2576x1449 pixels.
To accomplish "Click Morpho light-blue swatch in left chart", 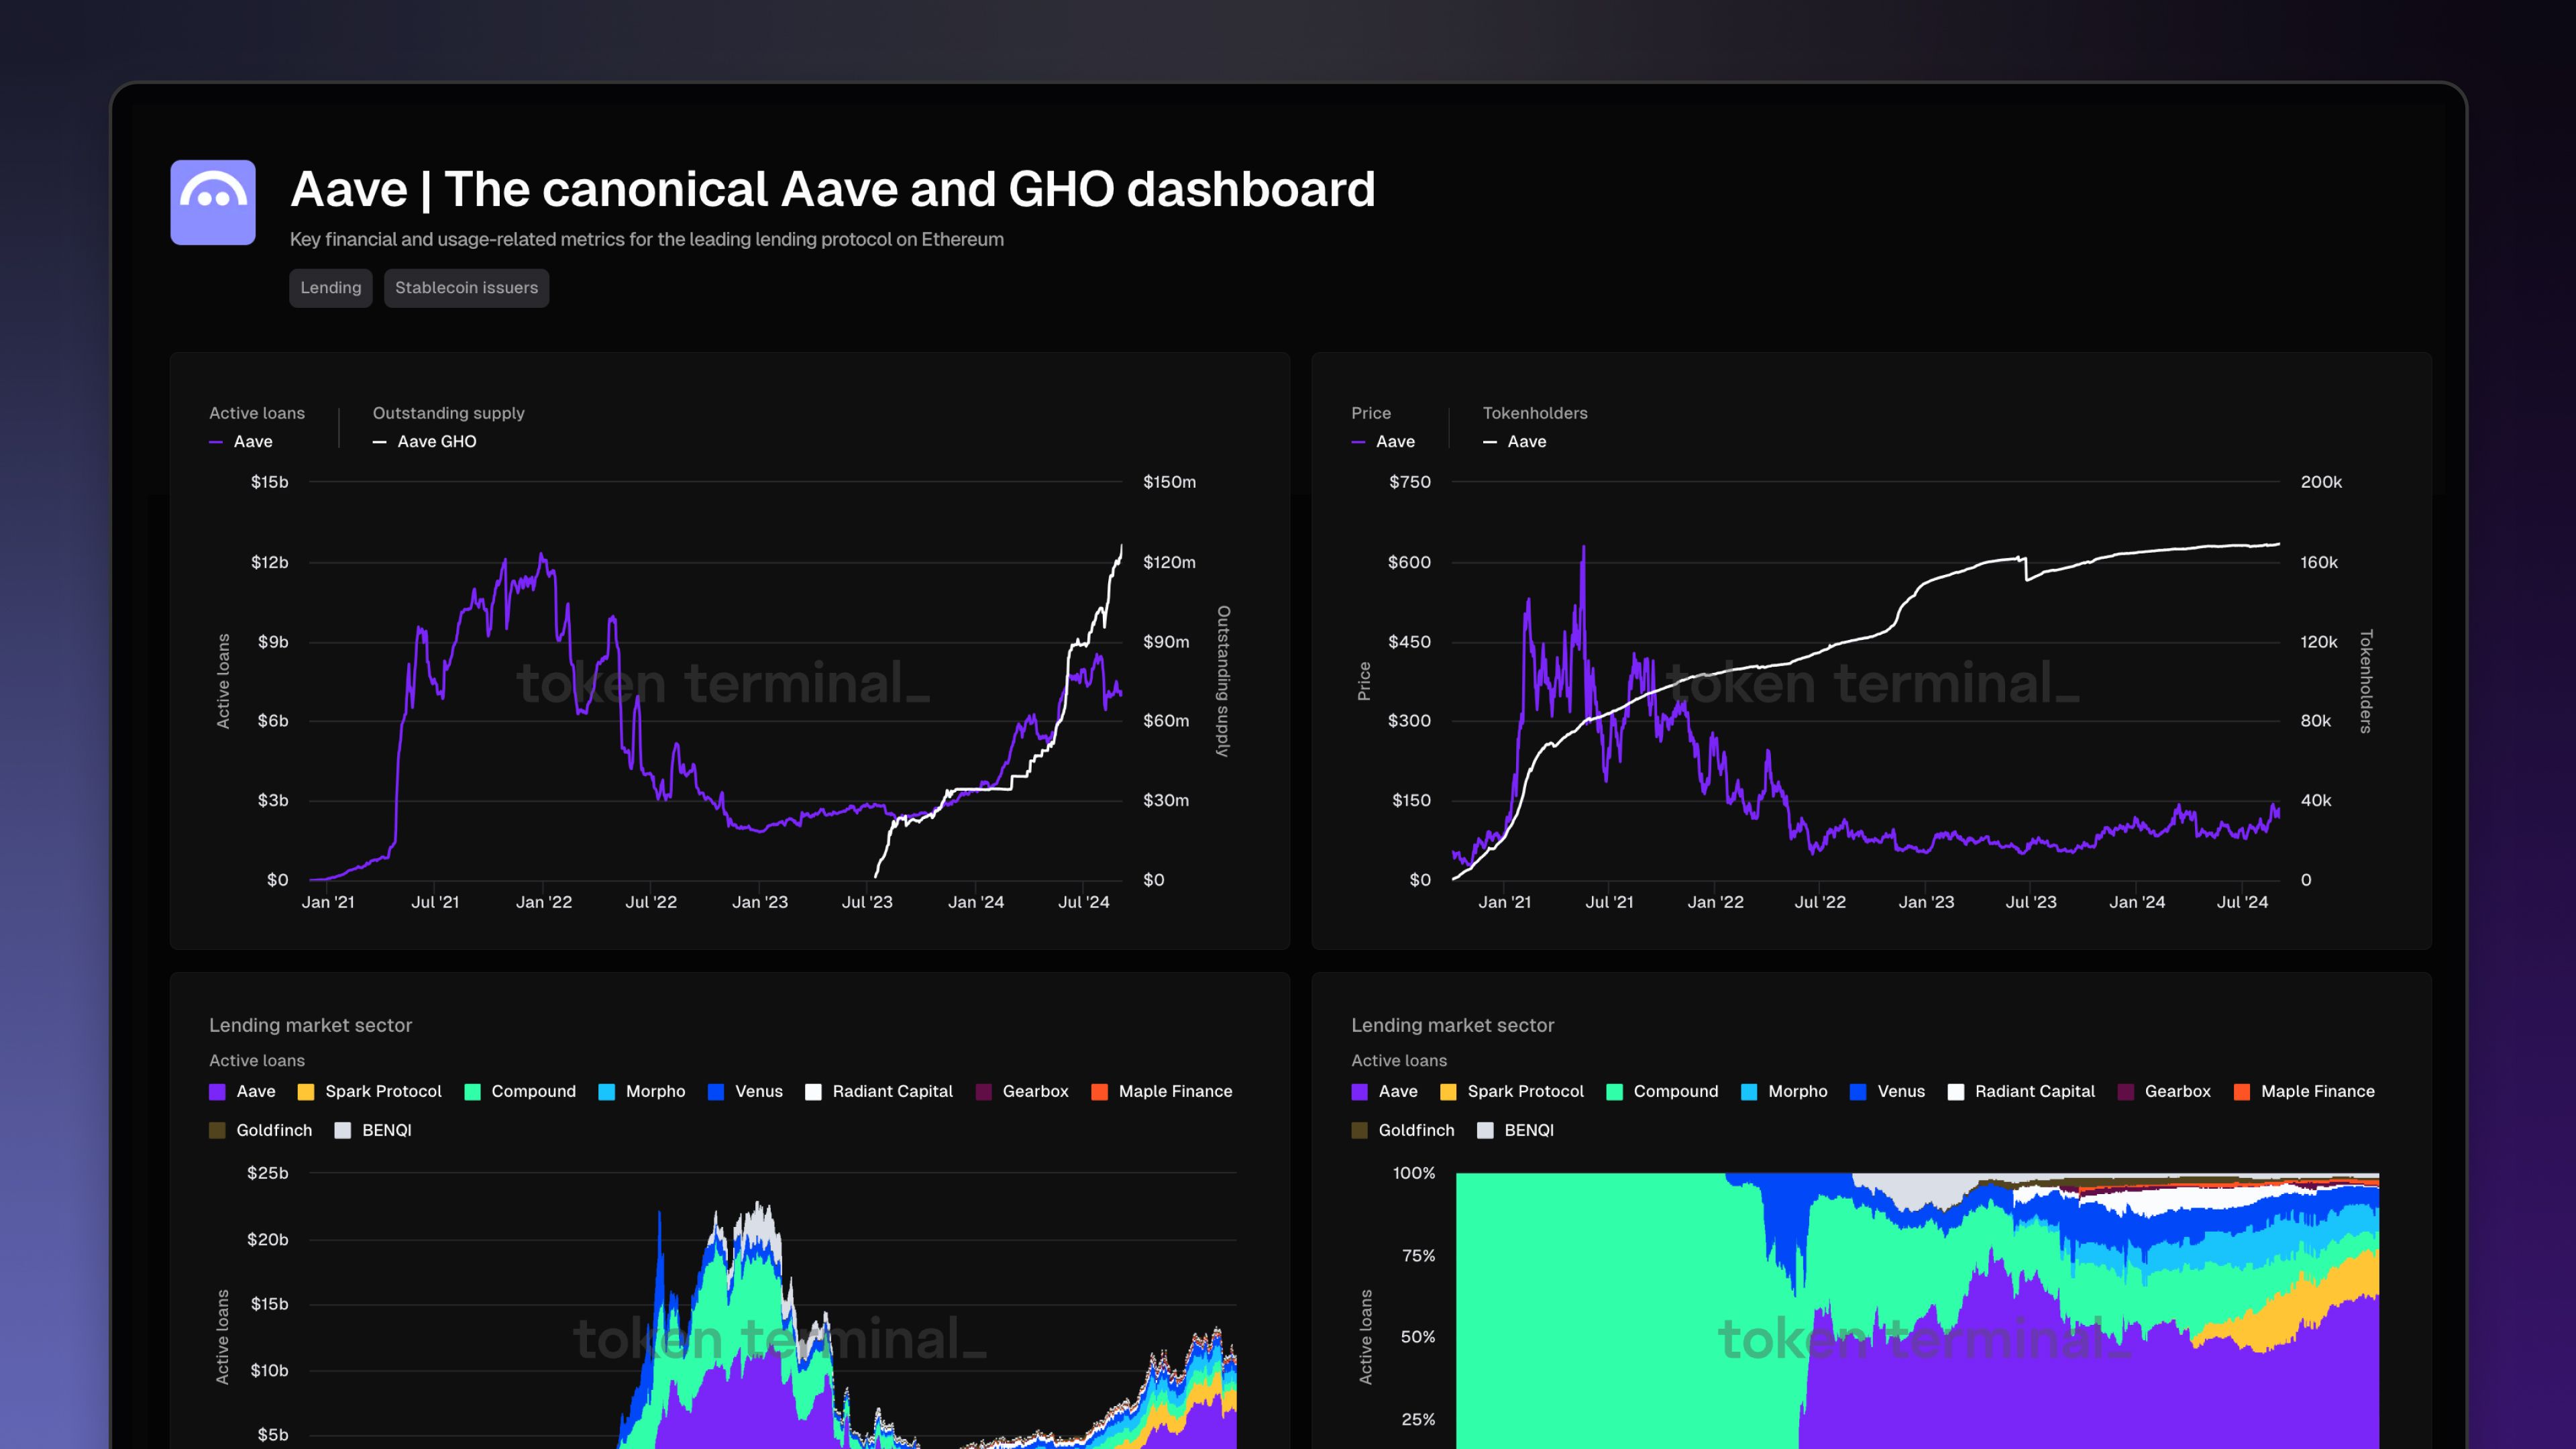I will click(607, 1091).
